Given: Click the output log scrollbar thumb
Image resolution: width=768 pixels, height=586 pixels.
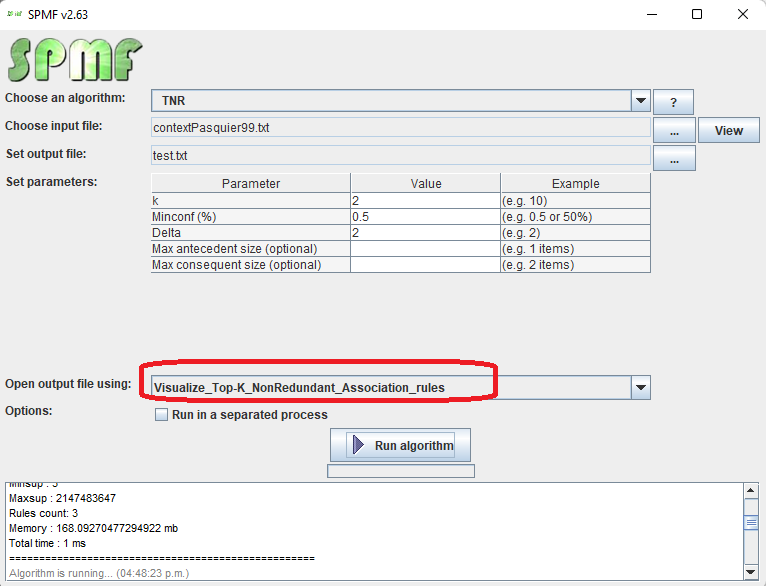Looking at the screenshot, I should (751, 522).
